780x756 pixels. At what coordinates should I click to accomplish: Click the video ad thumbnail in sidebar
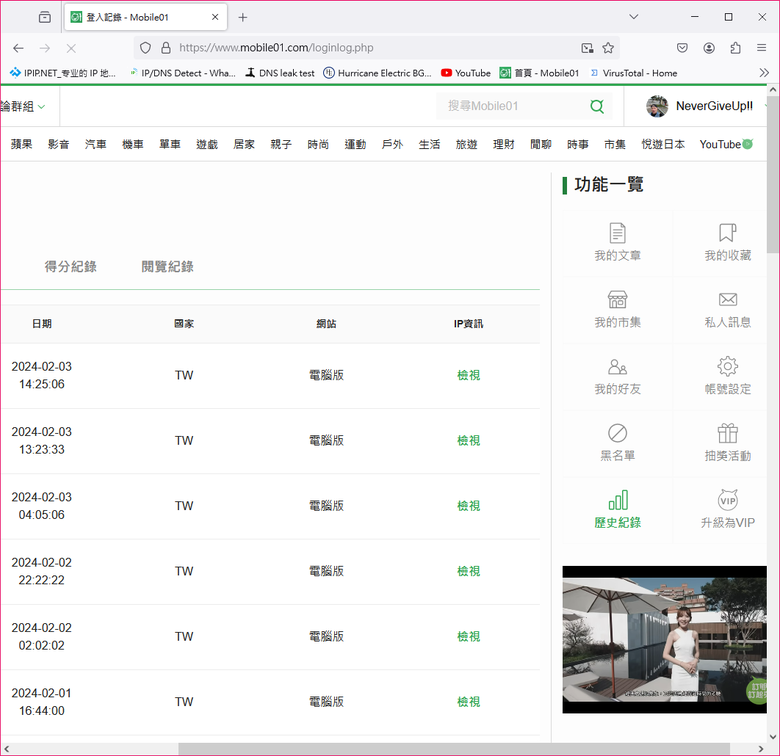pyautogui.click(x=664, y=640)
